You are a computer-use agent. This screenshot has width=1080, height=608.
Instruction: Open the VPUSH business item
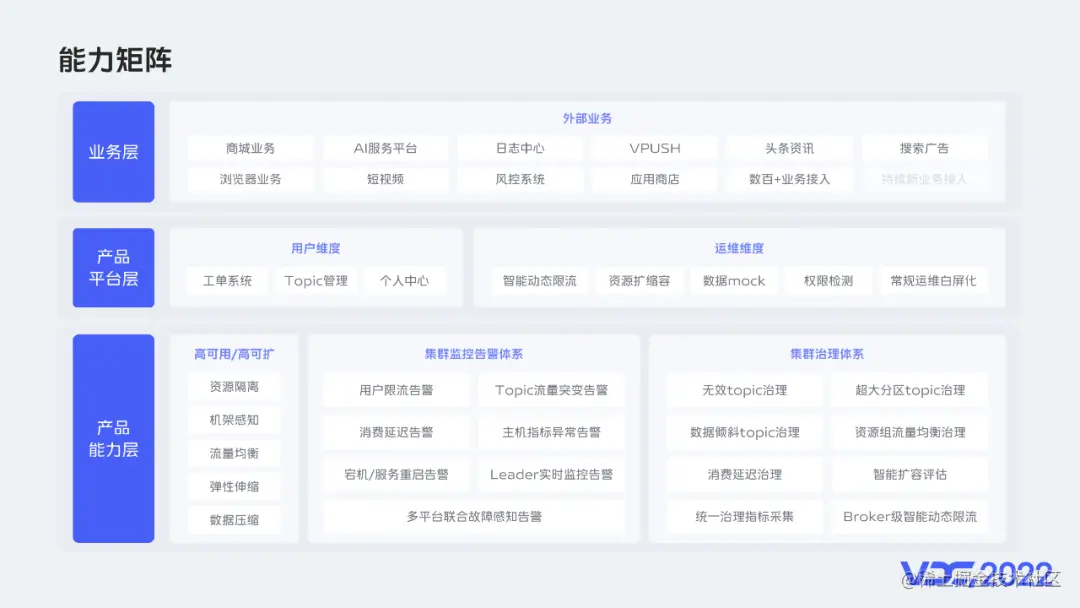(x=655, y=148)
